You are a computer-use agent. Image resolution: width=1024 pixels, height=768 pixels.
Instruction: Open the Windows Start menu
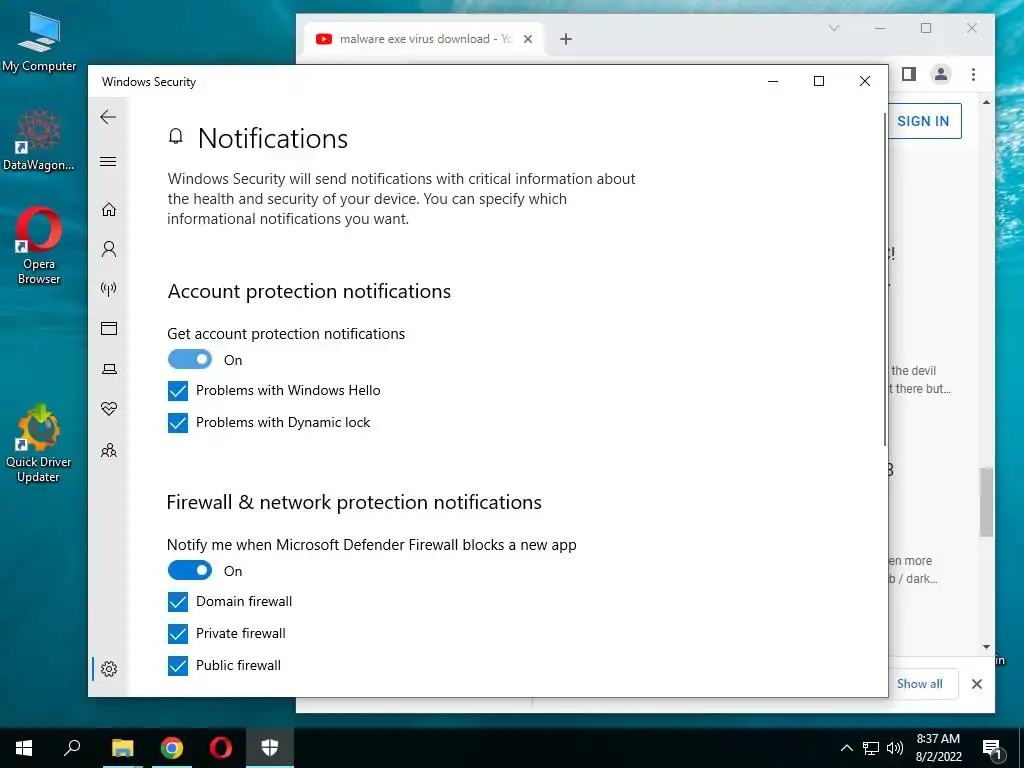pos(24,748)
